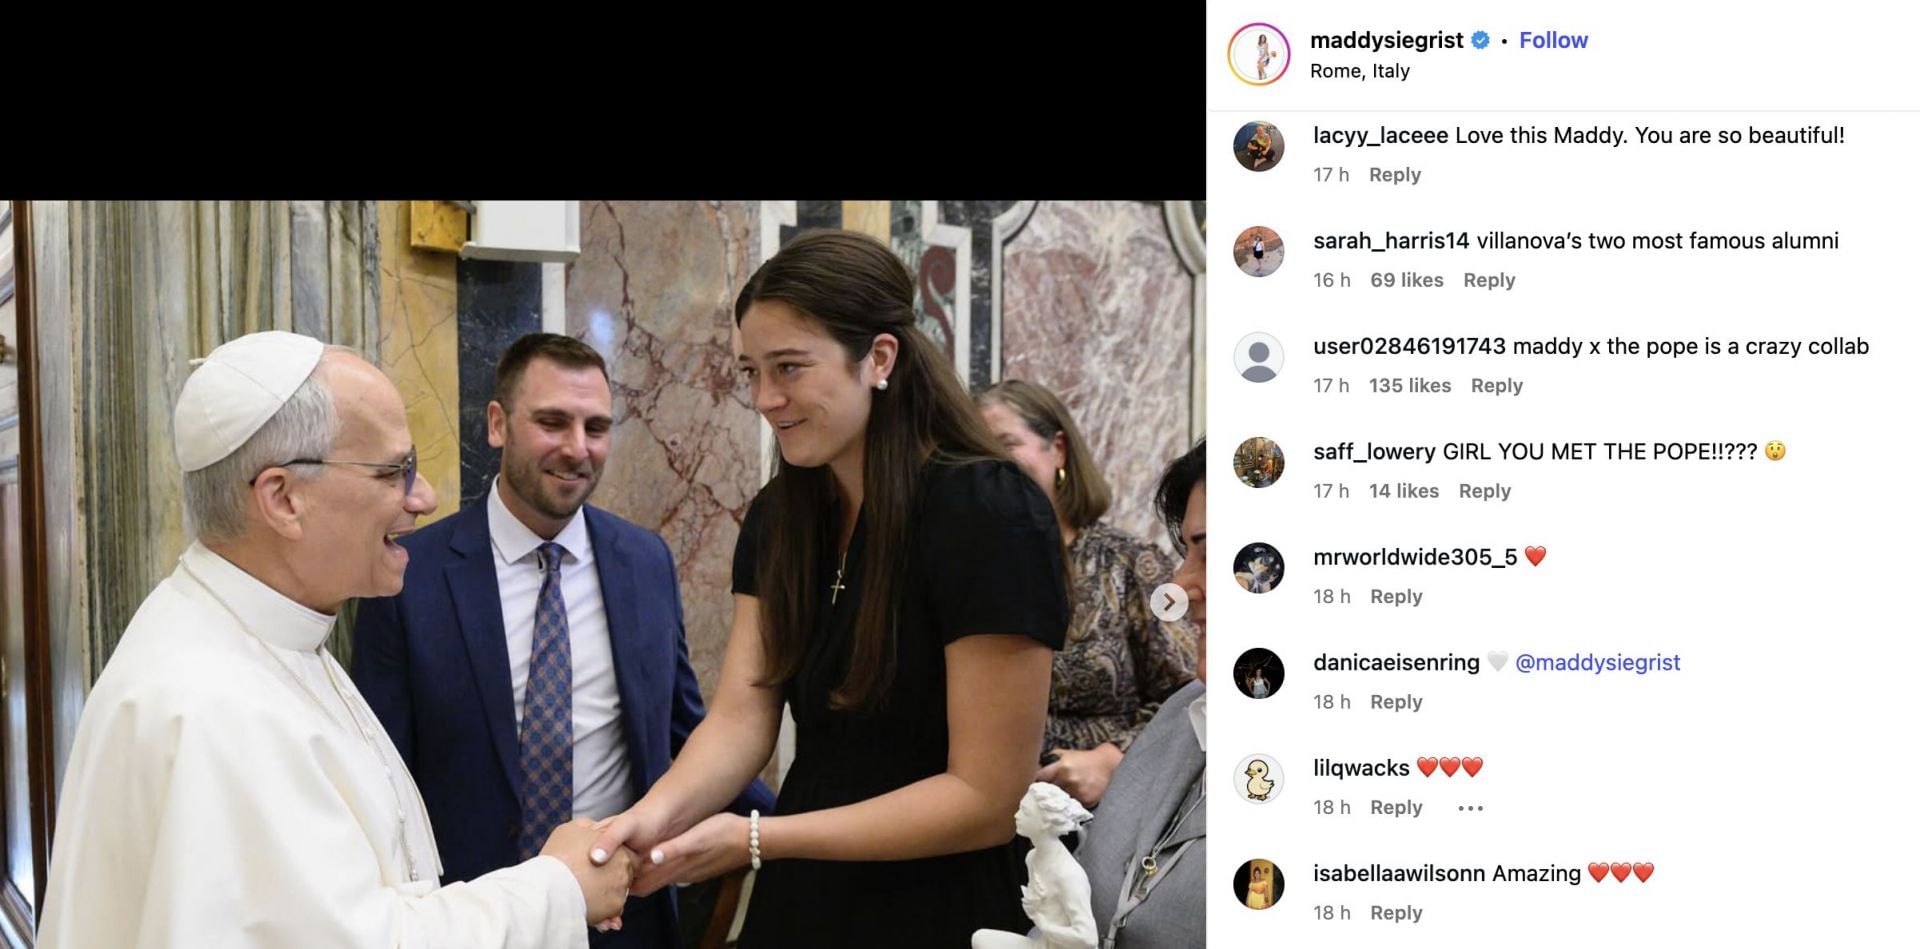Open maddysiegrist profile picture story ring
Screen dimensions: 1920x949
point(1259,54)
